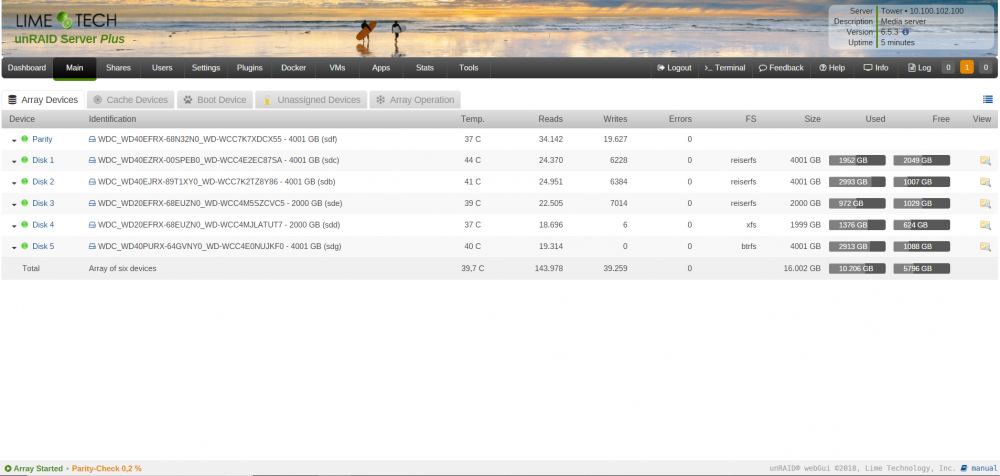Expand the Parity device dropdown arrow
This screenshot has width=1000, height=476.
click(14, 140)
